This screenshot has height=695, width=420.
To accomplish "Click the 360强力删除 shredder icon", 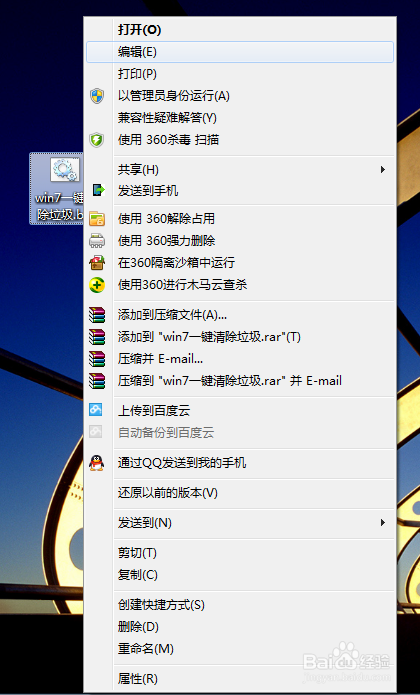I will point(97,241).
